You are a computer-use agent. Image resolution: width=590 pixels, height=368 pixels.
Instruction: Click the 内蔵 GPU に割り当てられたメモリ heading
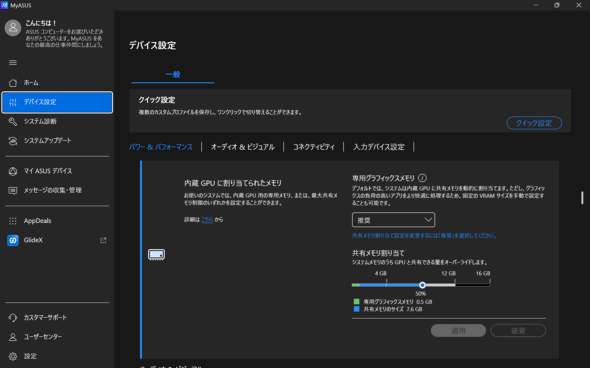[233, 183]
